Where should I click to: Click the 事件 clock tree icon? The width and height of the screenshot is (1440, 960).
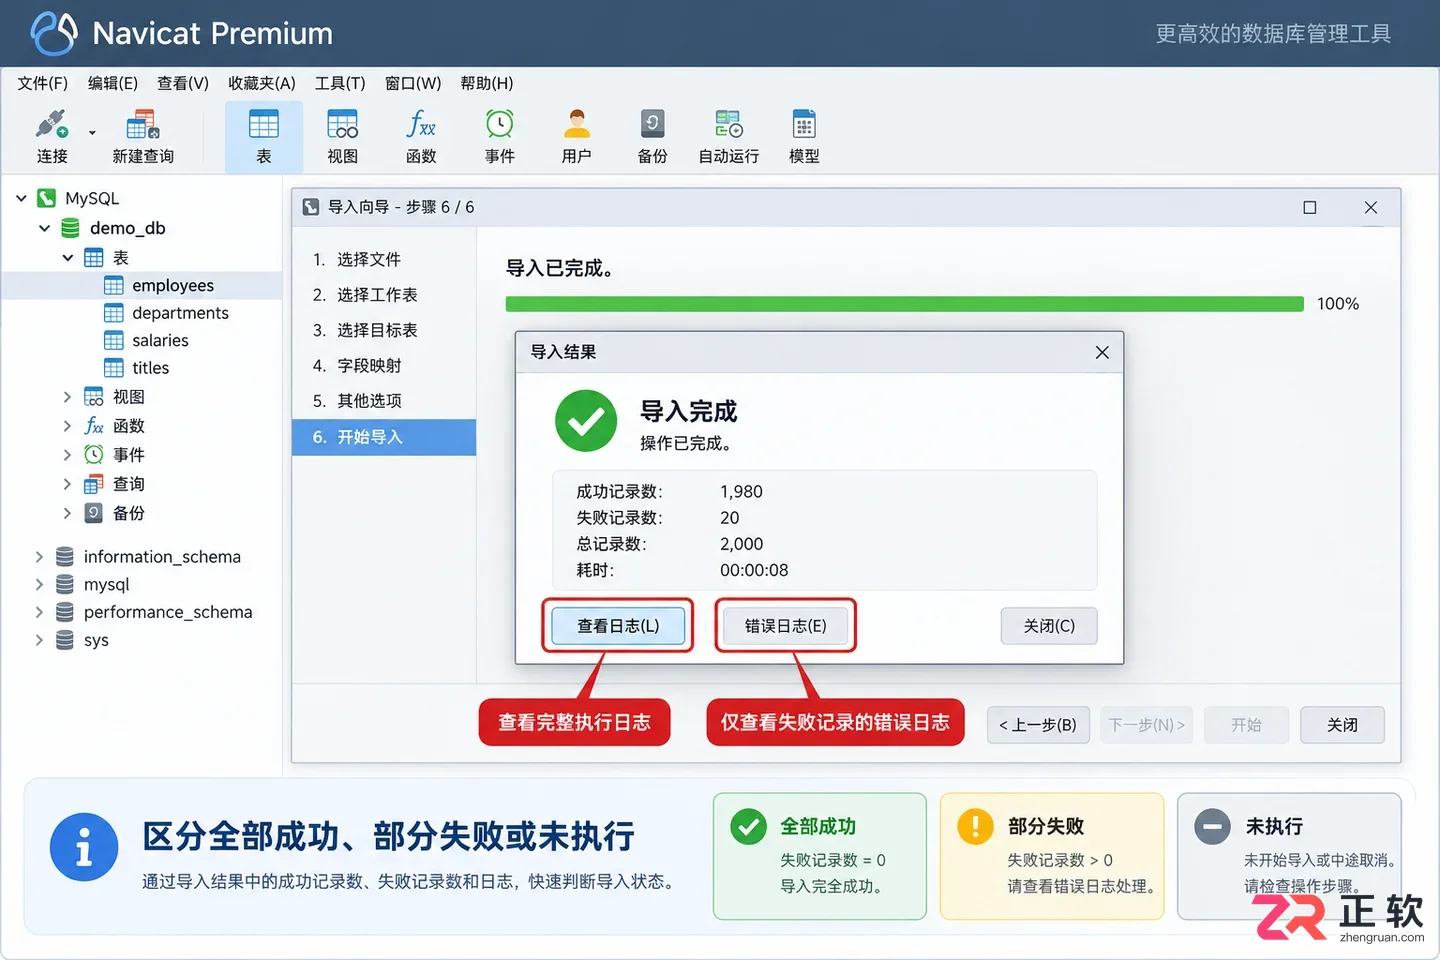pos(93,455)
